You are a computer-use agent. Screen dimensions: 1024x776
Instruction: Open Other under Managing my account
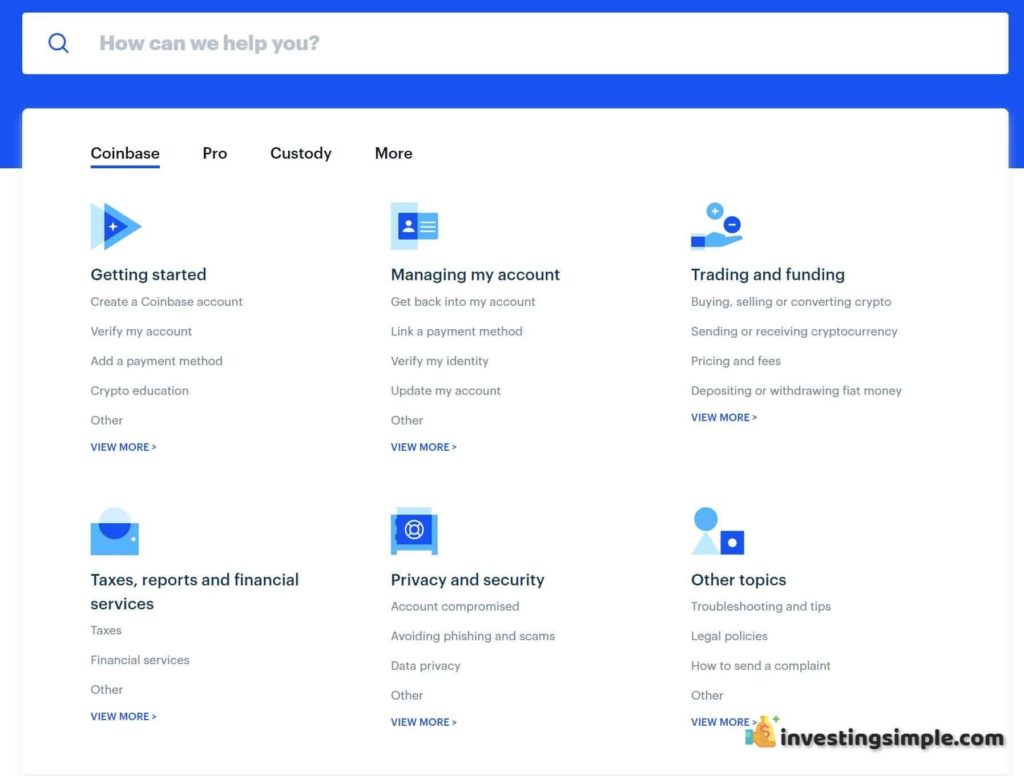click(407, 420)
